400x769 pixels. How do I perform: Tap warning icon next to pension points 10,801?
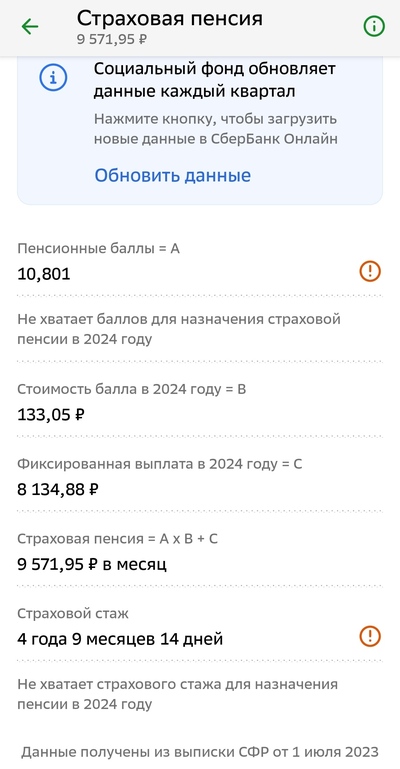370,271
